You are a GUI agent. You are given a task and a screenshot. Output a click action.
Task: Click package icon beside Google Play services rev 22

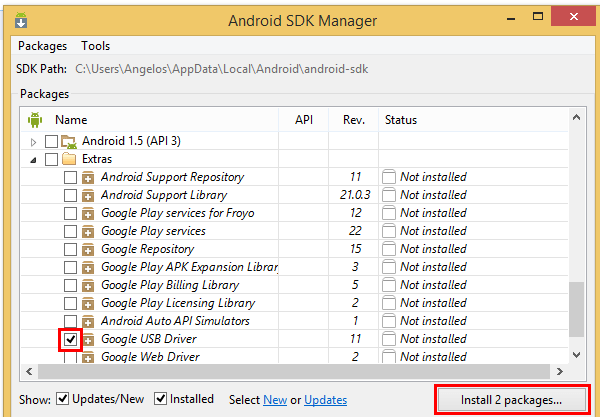(x=88, y=231)
